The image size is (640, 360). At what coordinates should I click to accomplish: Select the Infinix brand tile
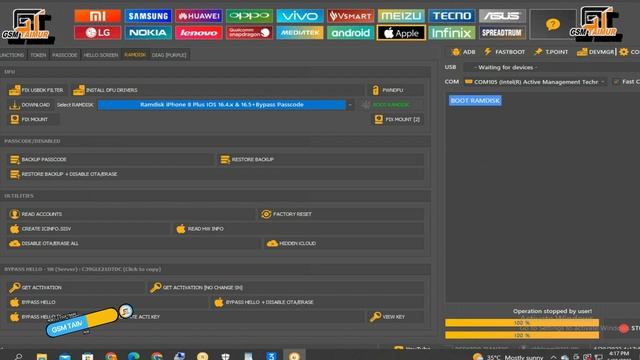(452, 33)
